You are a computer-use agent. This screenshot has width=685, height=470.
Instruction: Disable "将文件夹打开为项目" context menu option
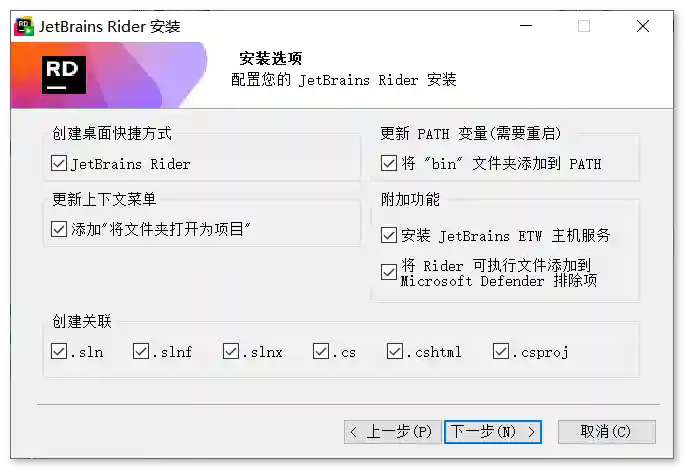click(59, 229)
